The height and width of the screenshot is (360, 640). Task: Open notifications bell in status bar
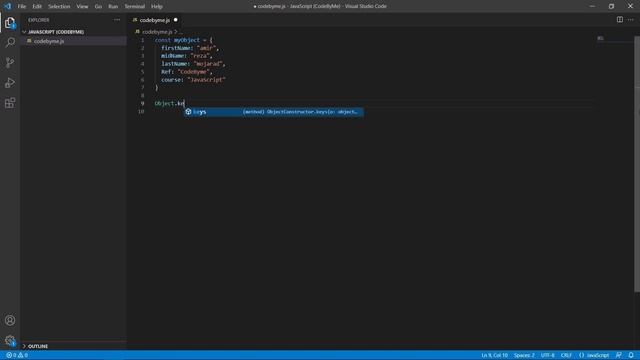tap(631, 355)
